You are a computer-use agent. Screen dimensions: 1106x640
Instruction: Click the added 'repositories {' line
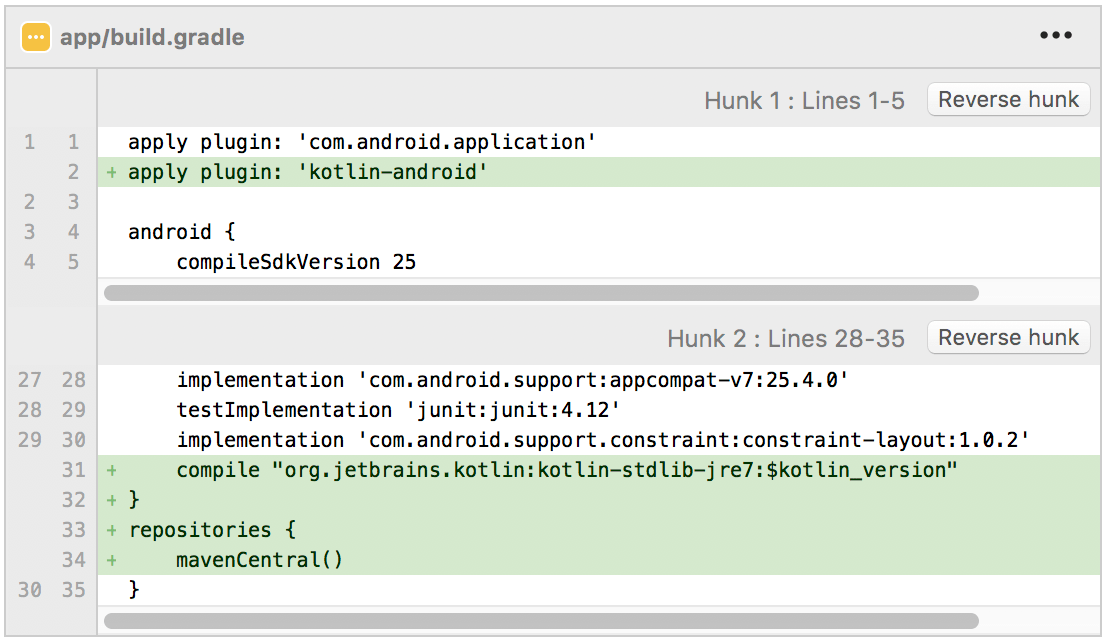[x=212, y=530]
